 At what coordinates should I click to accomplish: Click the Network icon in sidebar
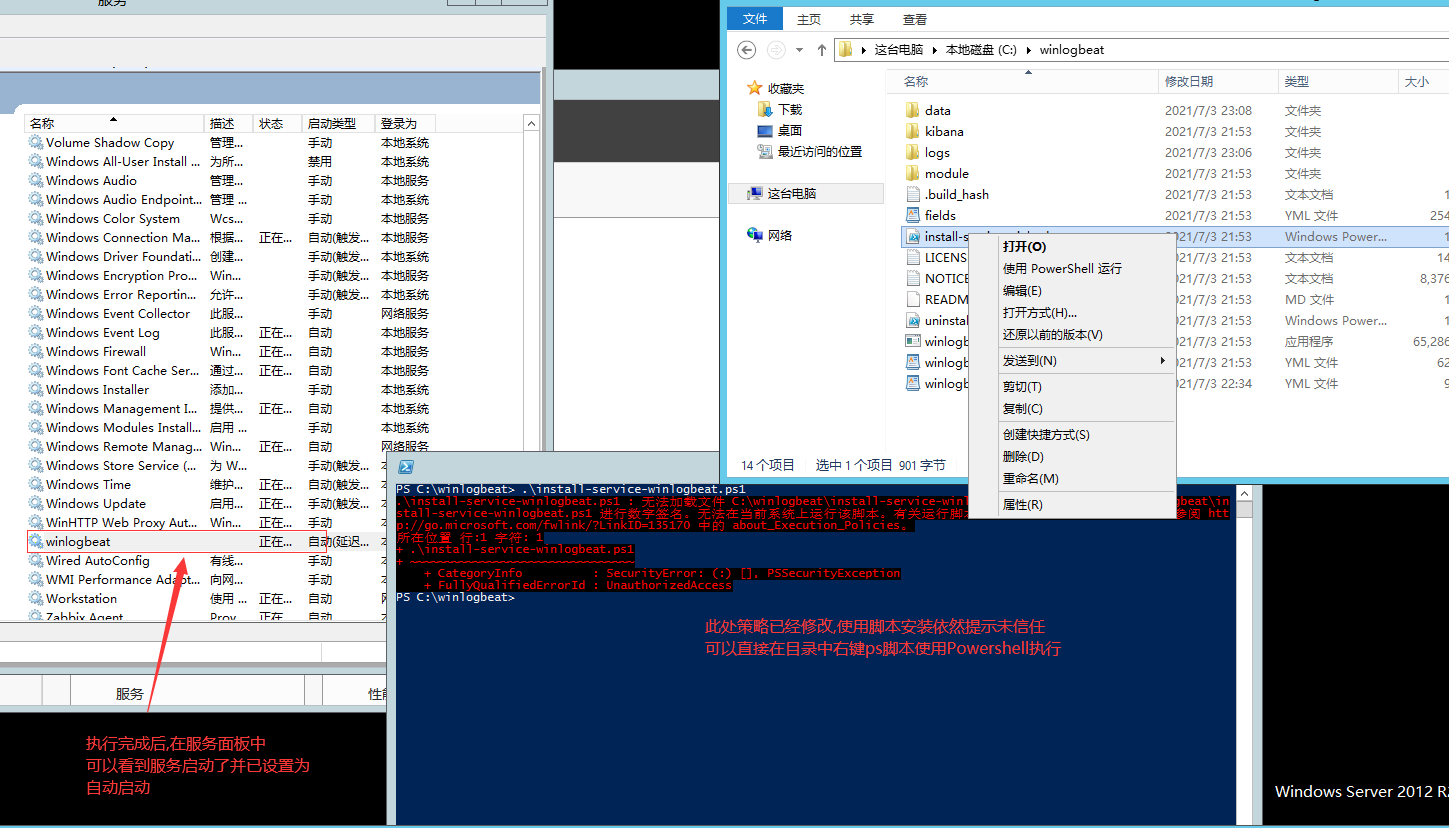tap(755, 235)
